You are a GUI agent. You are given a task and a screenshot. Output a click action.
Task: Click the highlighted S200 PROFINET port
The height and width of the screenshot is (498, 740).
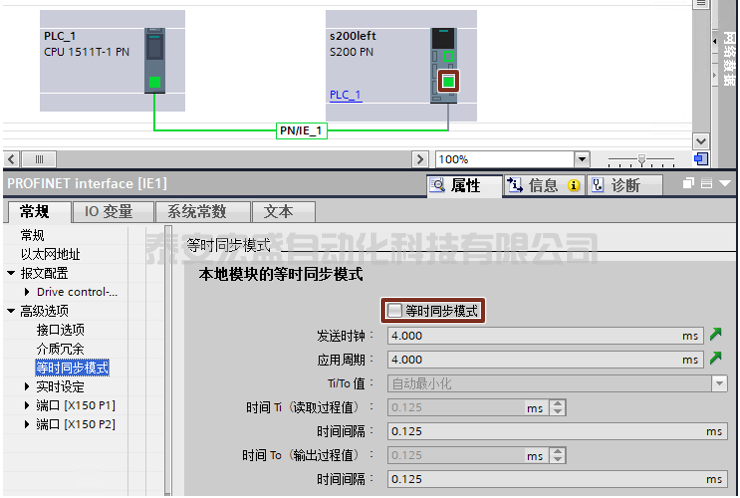pyautogui.click(x=448, y=81)
